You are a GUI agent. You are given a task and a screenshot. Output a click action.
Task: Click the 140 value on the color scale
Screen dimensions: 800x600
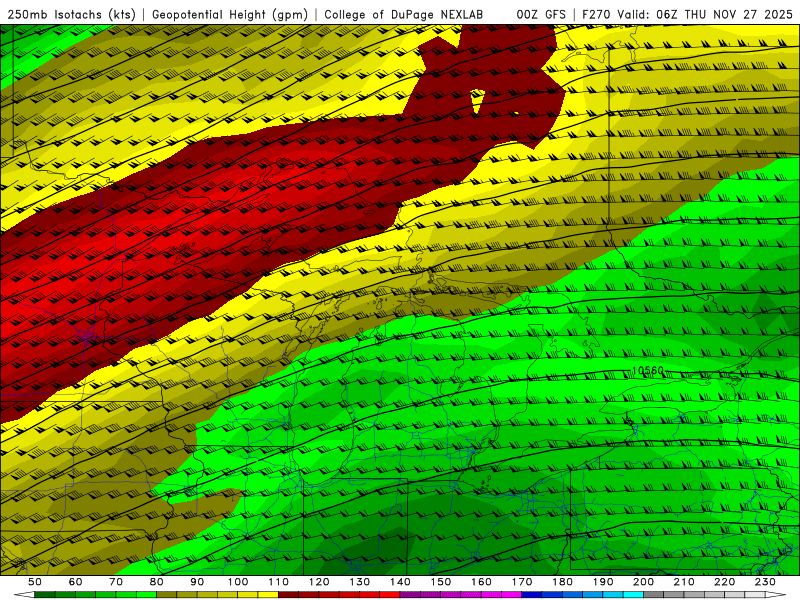[x=400, y=582]
